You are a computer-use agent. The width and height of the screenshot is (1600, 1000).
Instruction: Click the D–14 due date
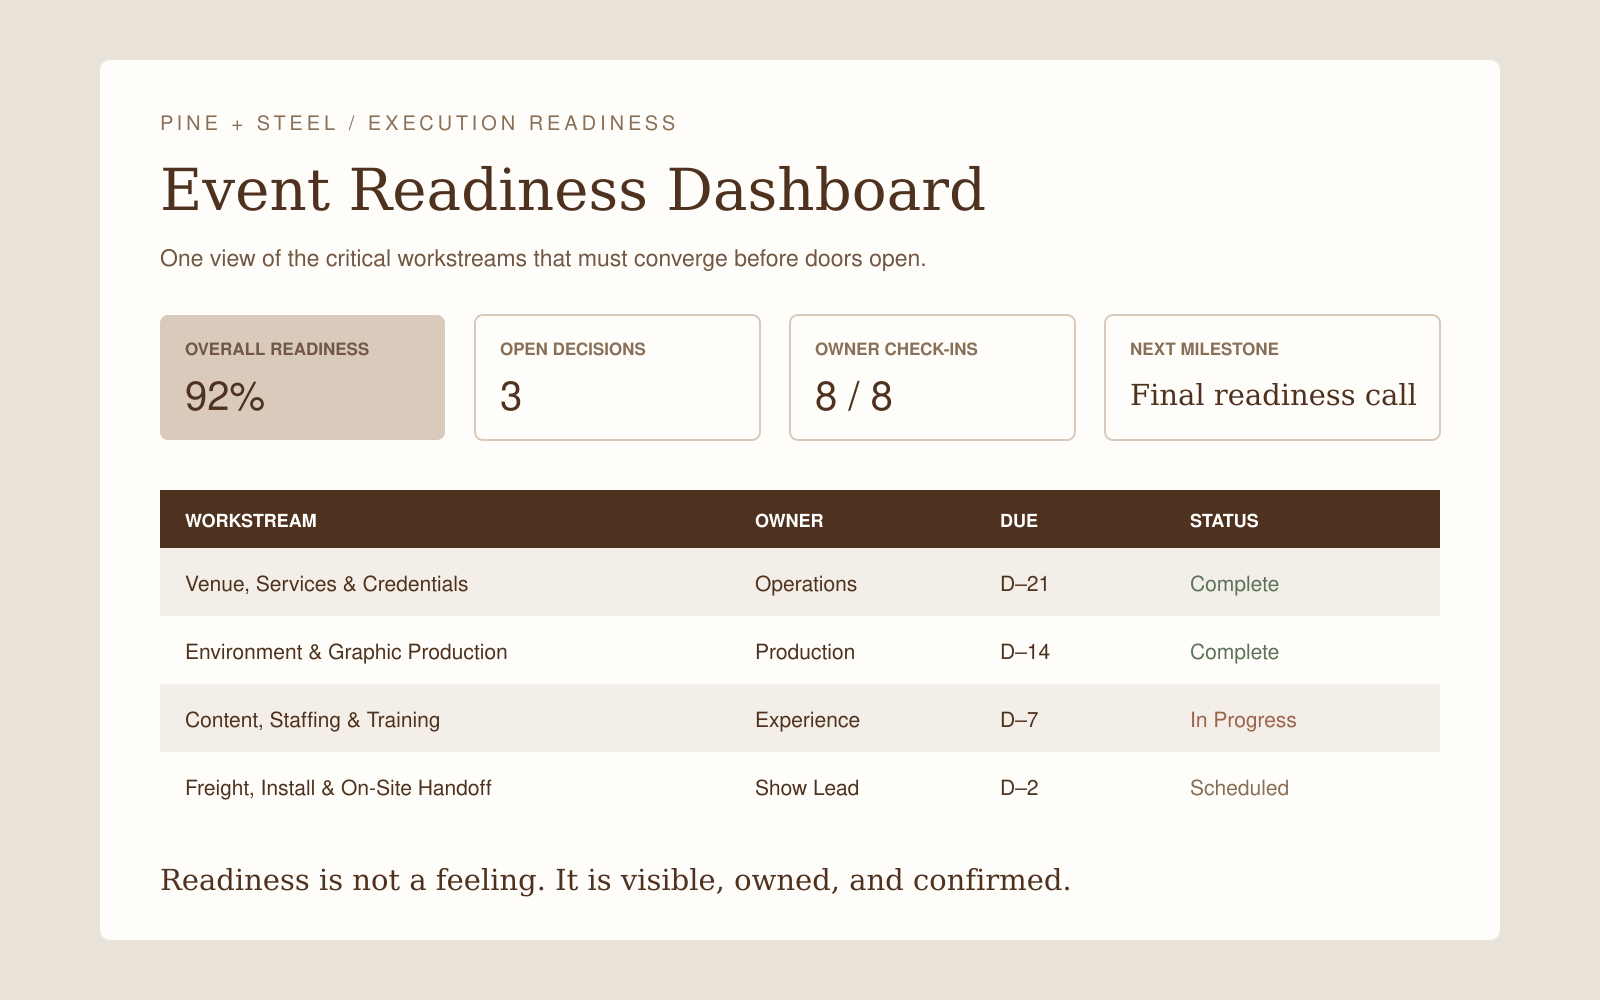click(x=1025, y=652)
